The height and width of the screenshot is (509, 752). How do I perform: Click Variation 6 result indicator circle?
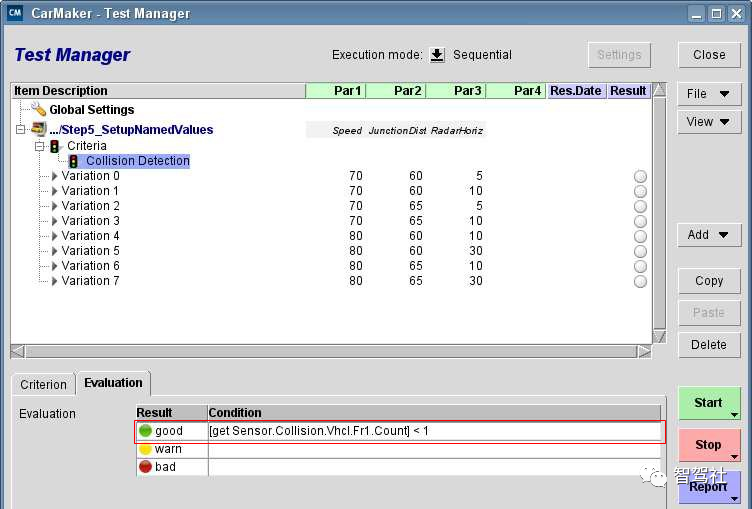coord(640,266)
